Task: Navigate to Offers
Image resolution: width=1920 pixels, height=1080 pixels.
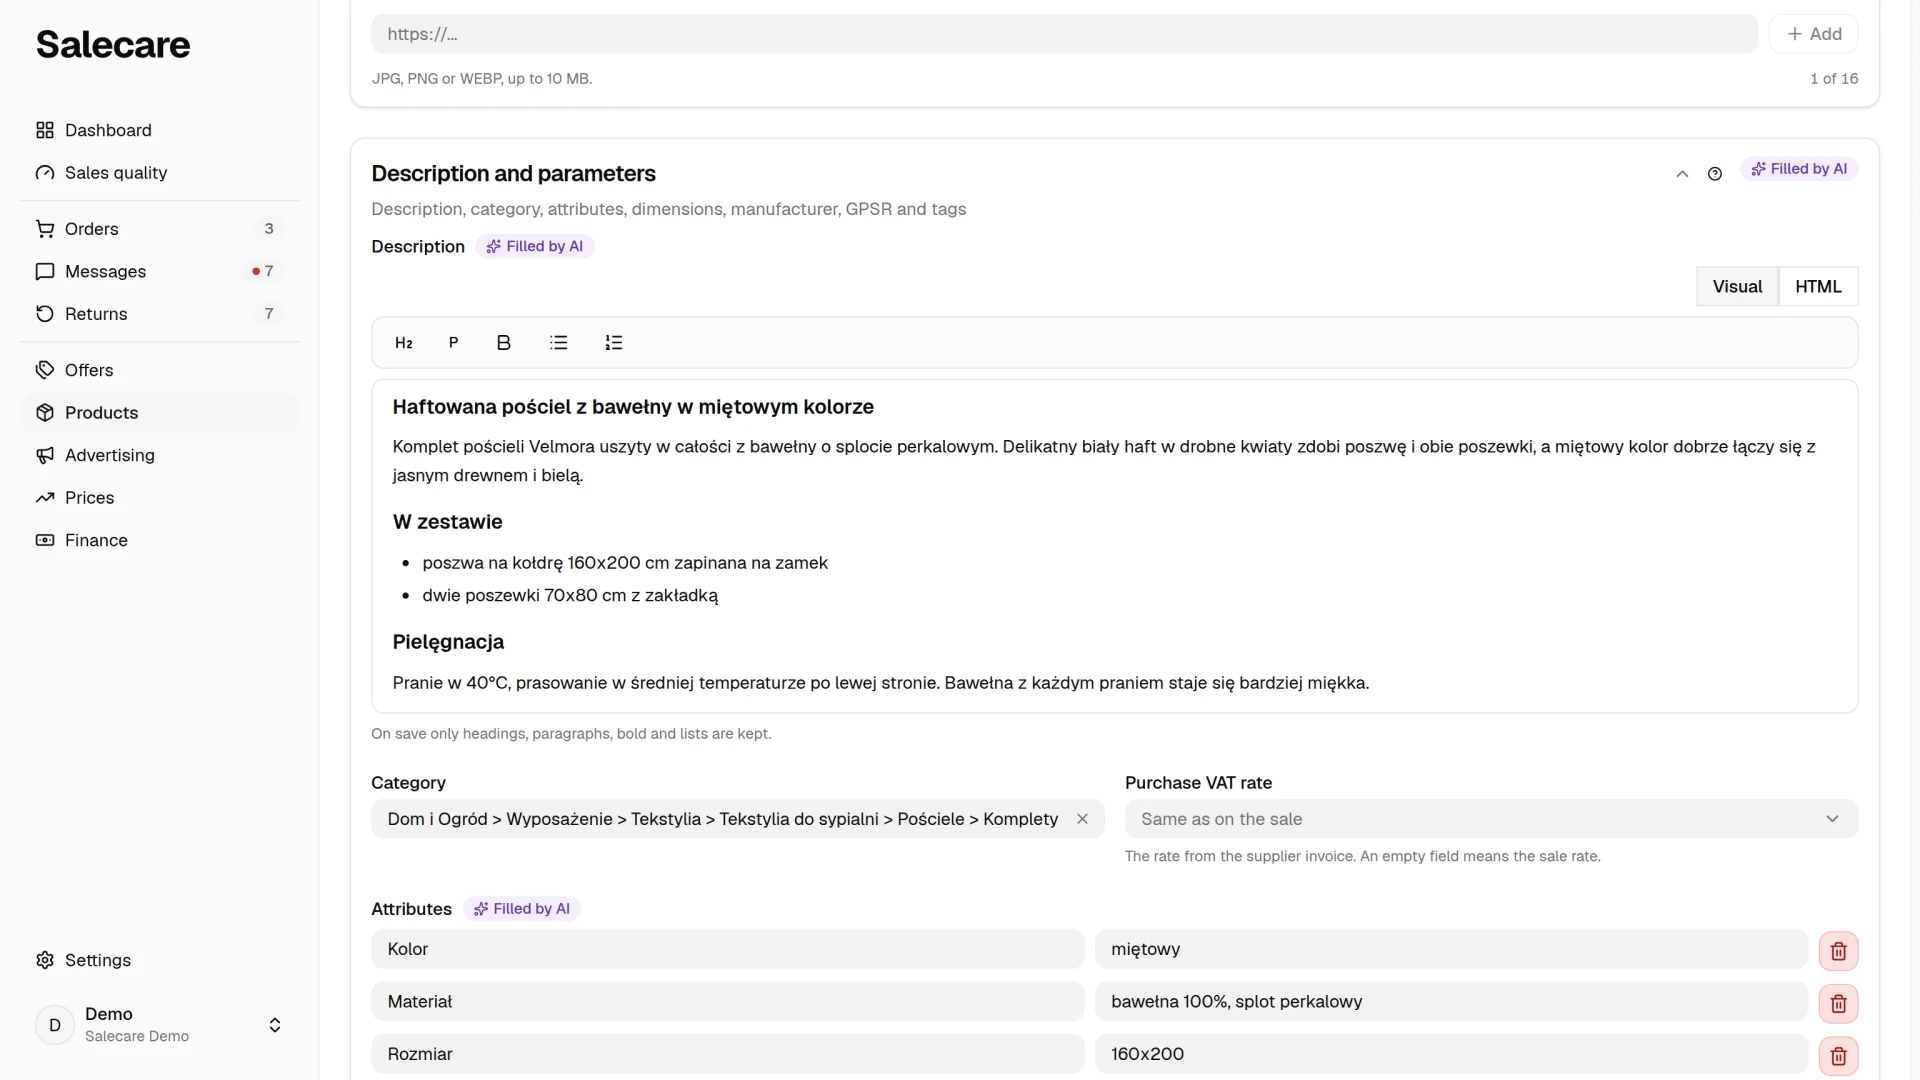Action: (160, 370)
